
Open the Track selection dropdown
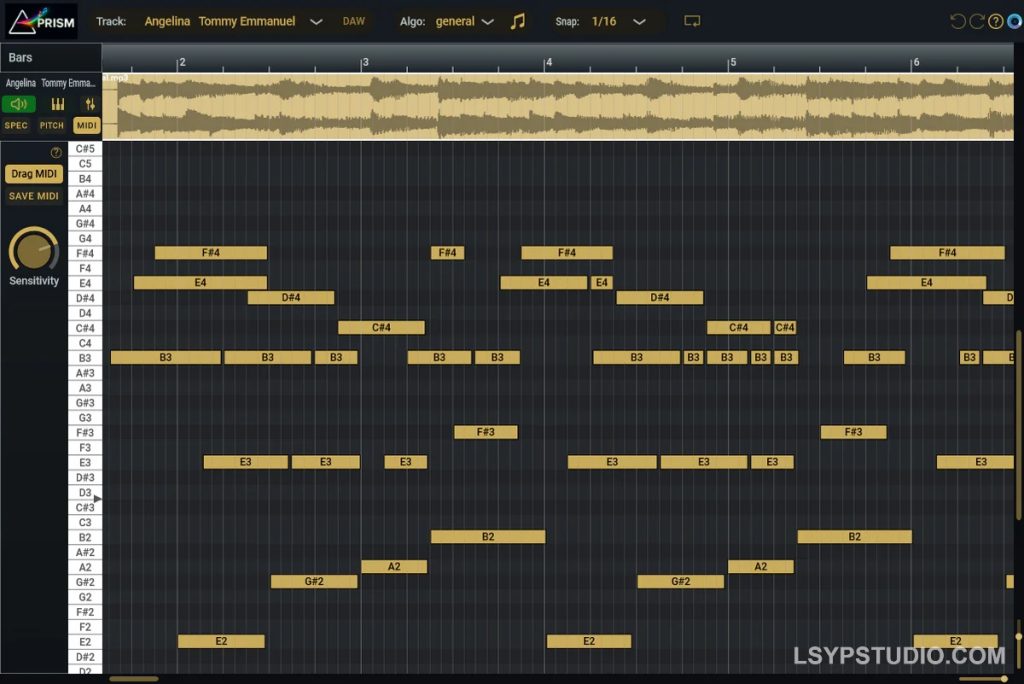316,20
